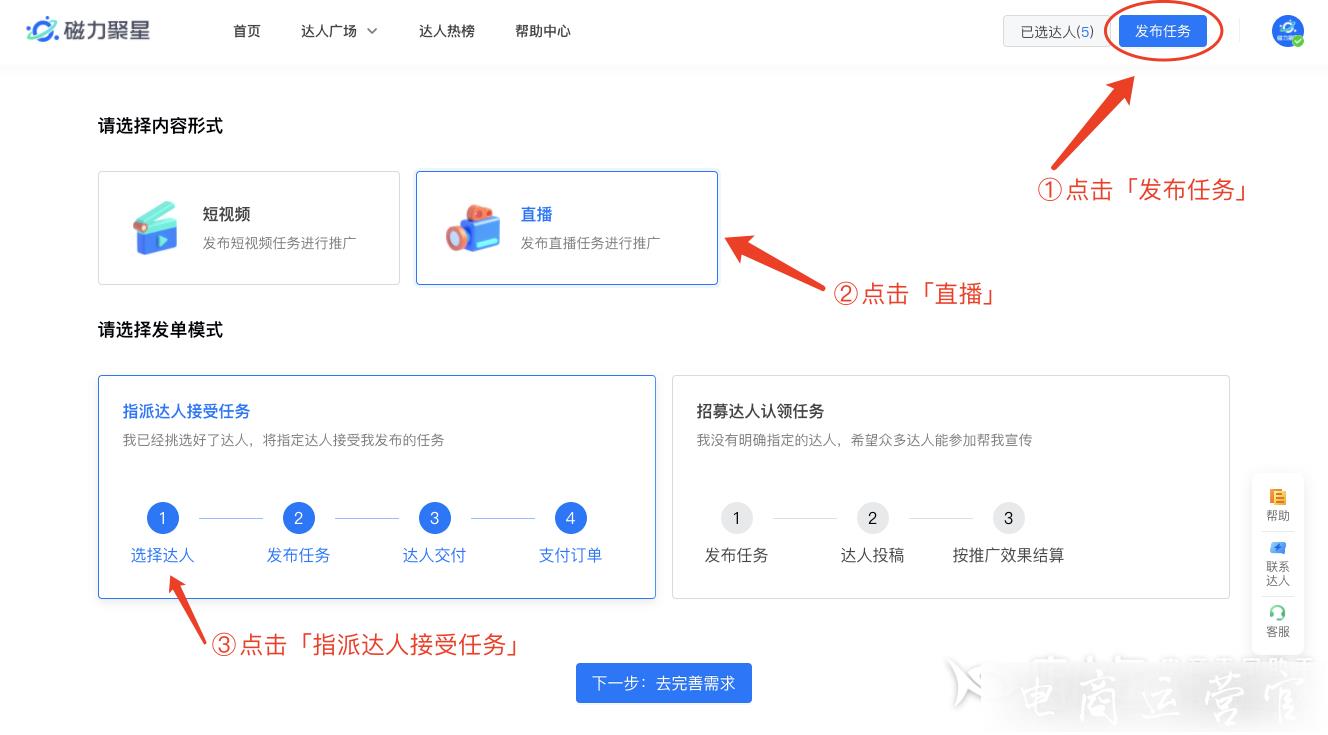This screenshot has height=735, width=1328.
Task: Click the 请选择发单模式 heading
Action: click(x=160, y=330)
